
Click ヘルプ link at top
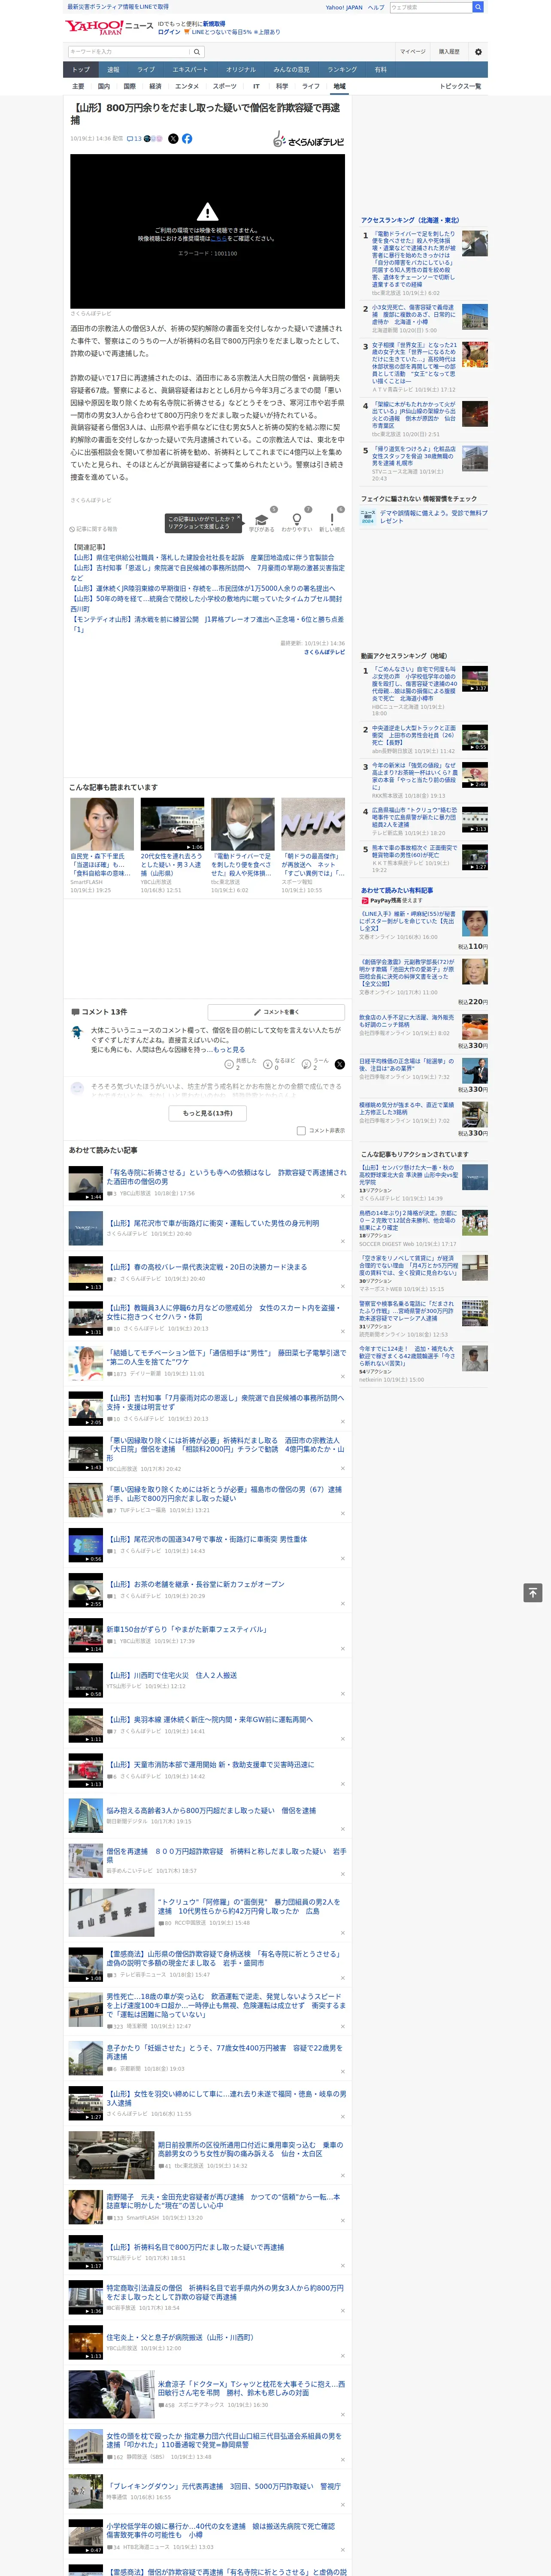[376, 7]
